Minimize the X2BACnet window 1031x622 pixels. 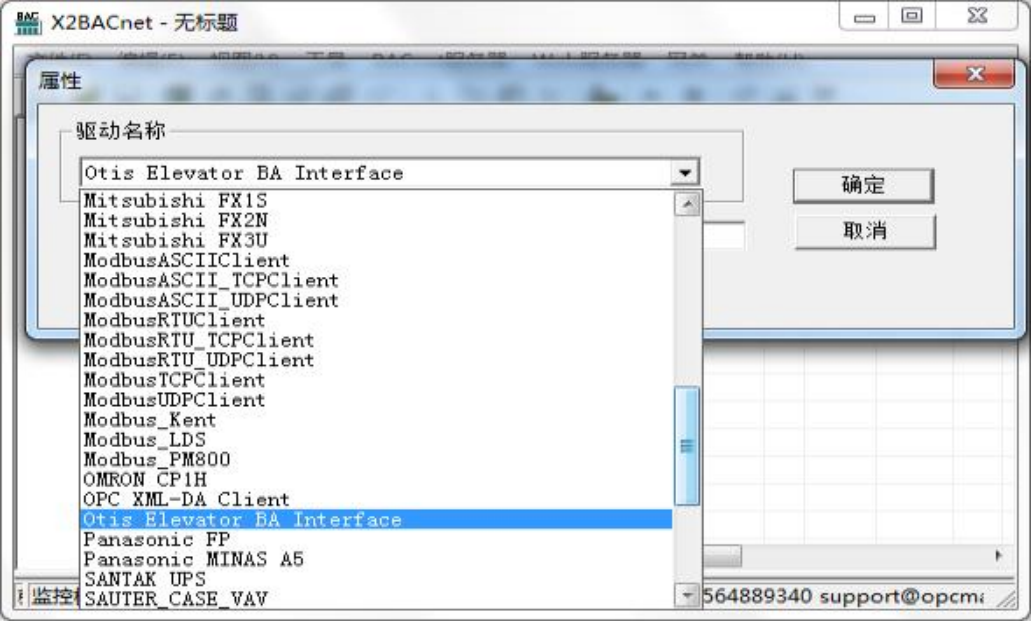[864, 16]
